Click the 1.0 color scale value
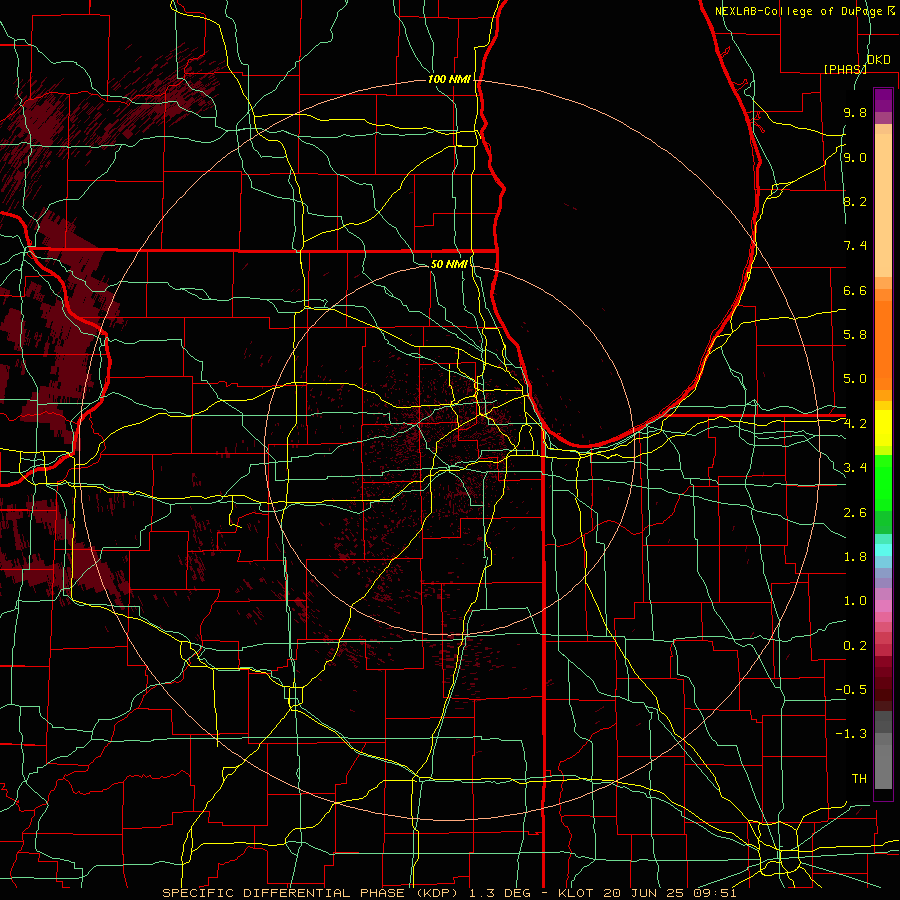This screenshot has height=900, width=900. (x=855, y=601)
